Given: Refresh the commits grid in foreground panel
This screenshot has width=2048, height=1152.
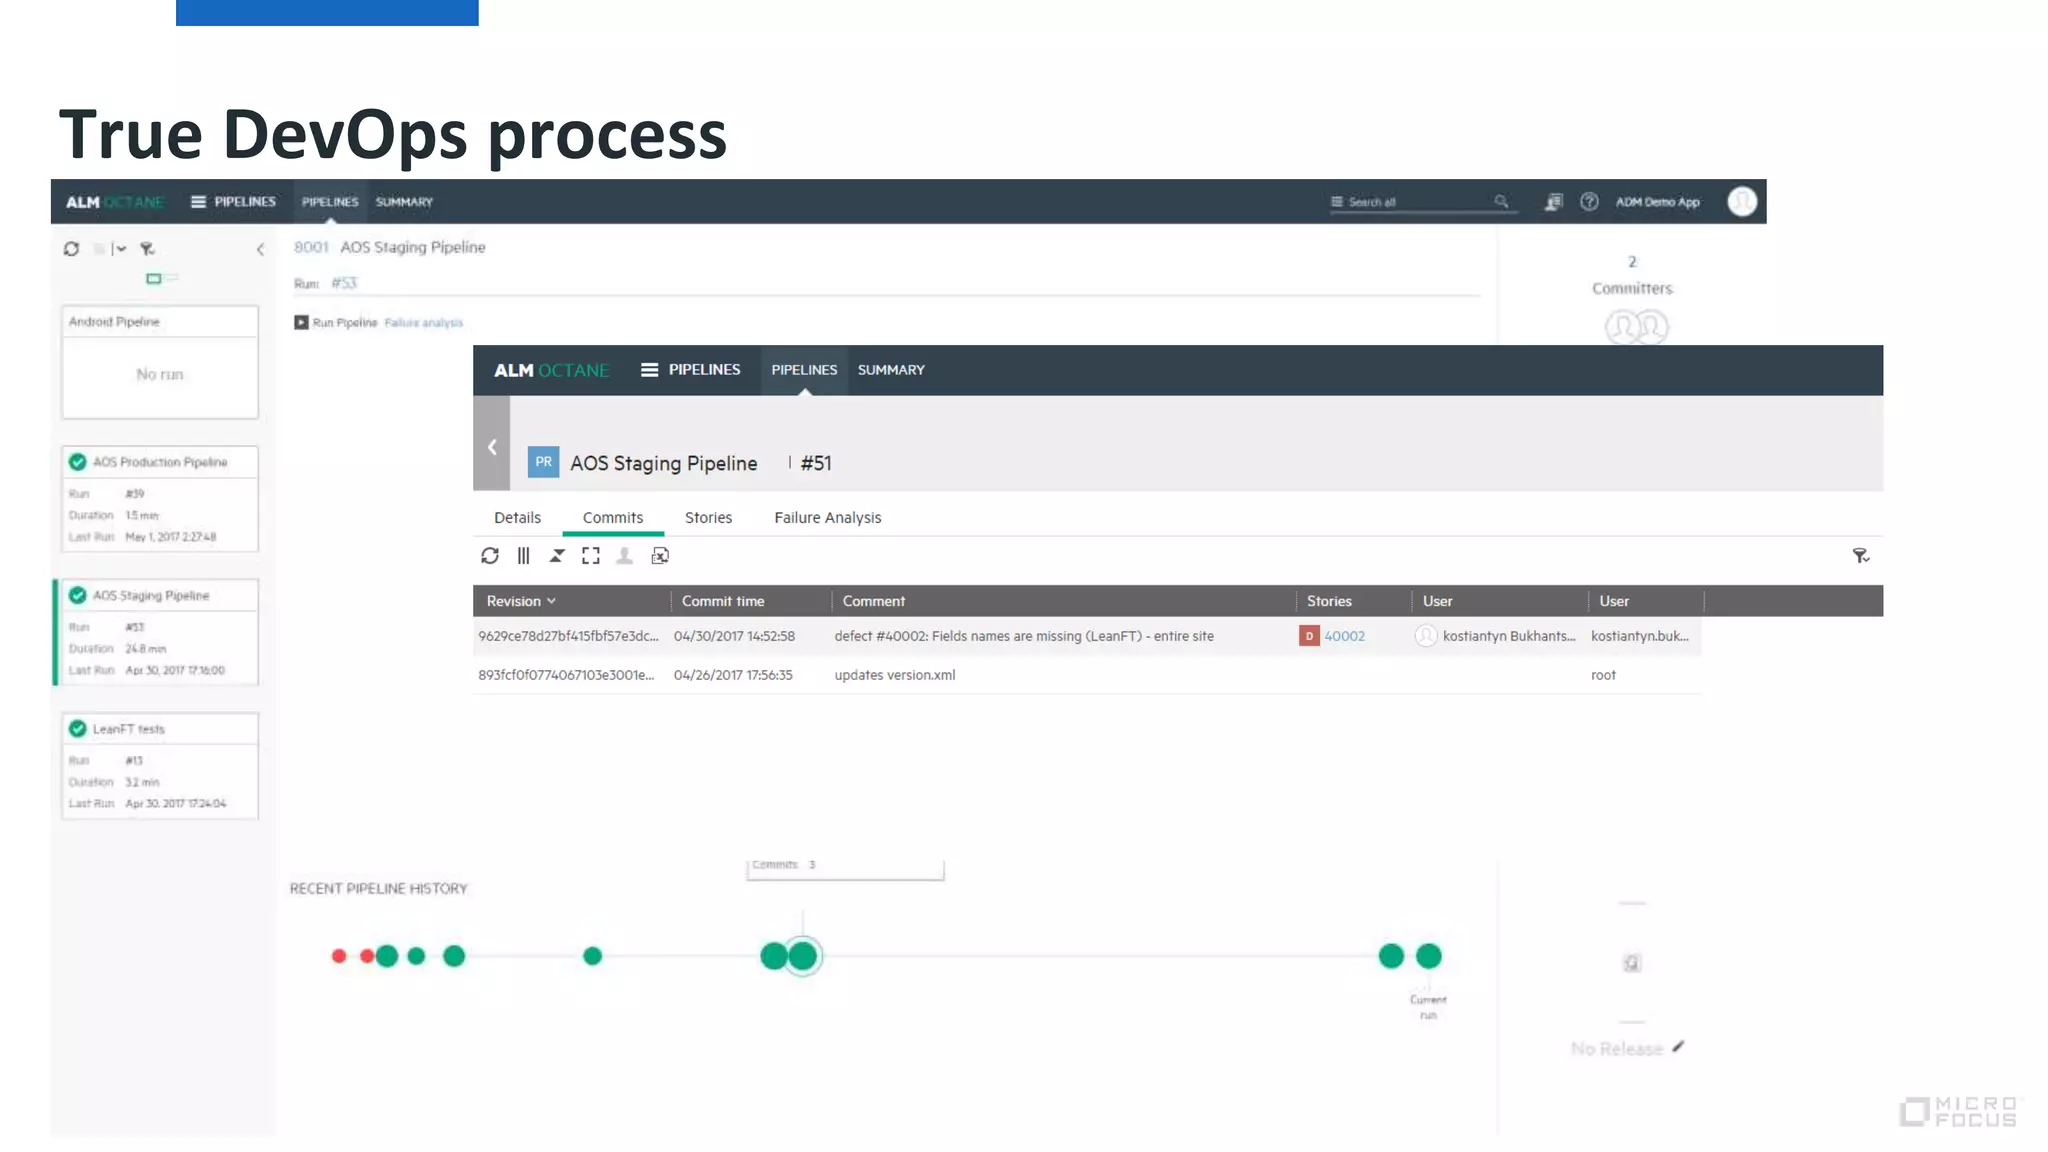Looking at the screenshot, I should pos(489,556).
